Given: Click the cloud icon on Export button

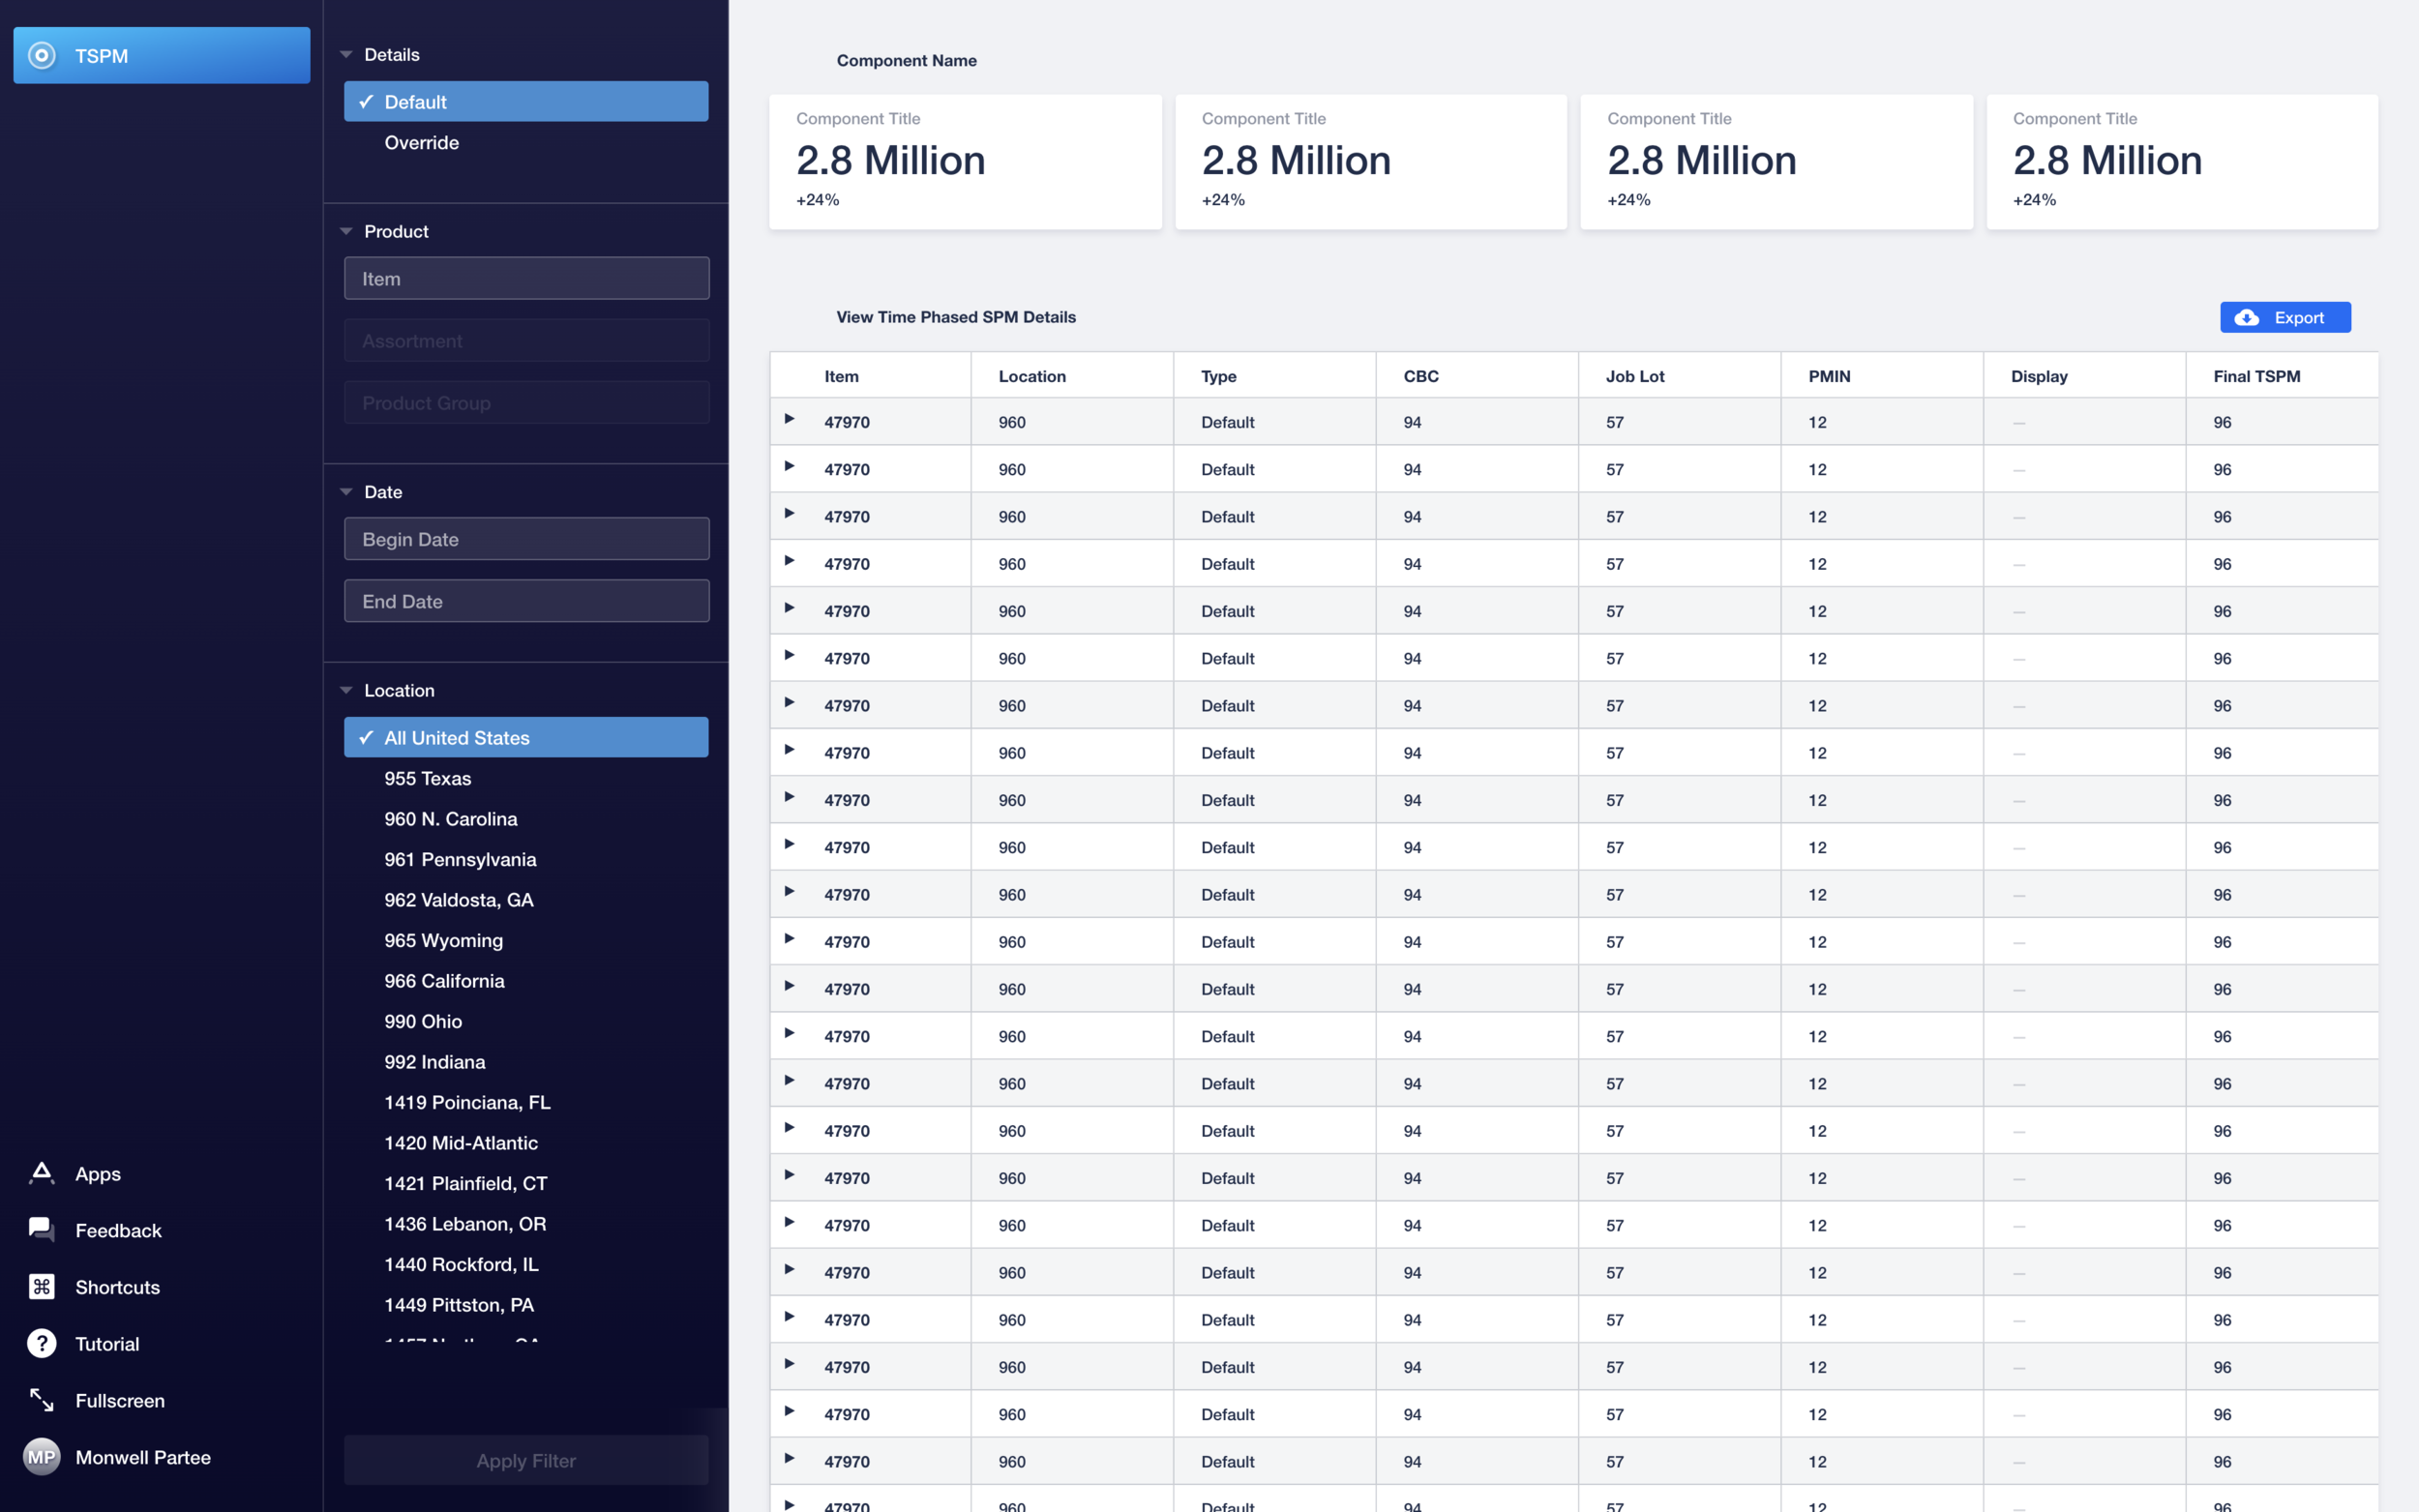Looking at the screenshot, I should coord(2246,318).
